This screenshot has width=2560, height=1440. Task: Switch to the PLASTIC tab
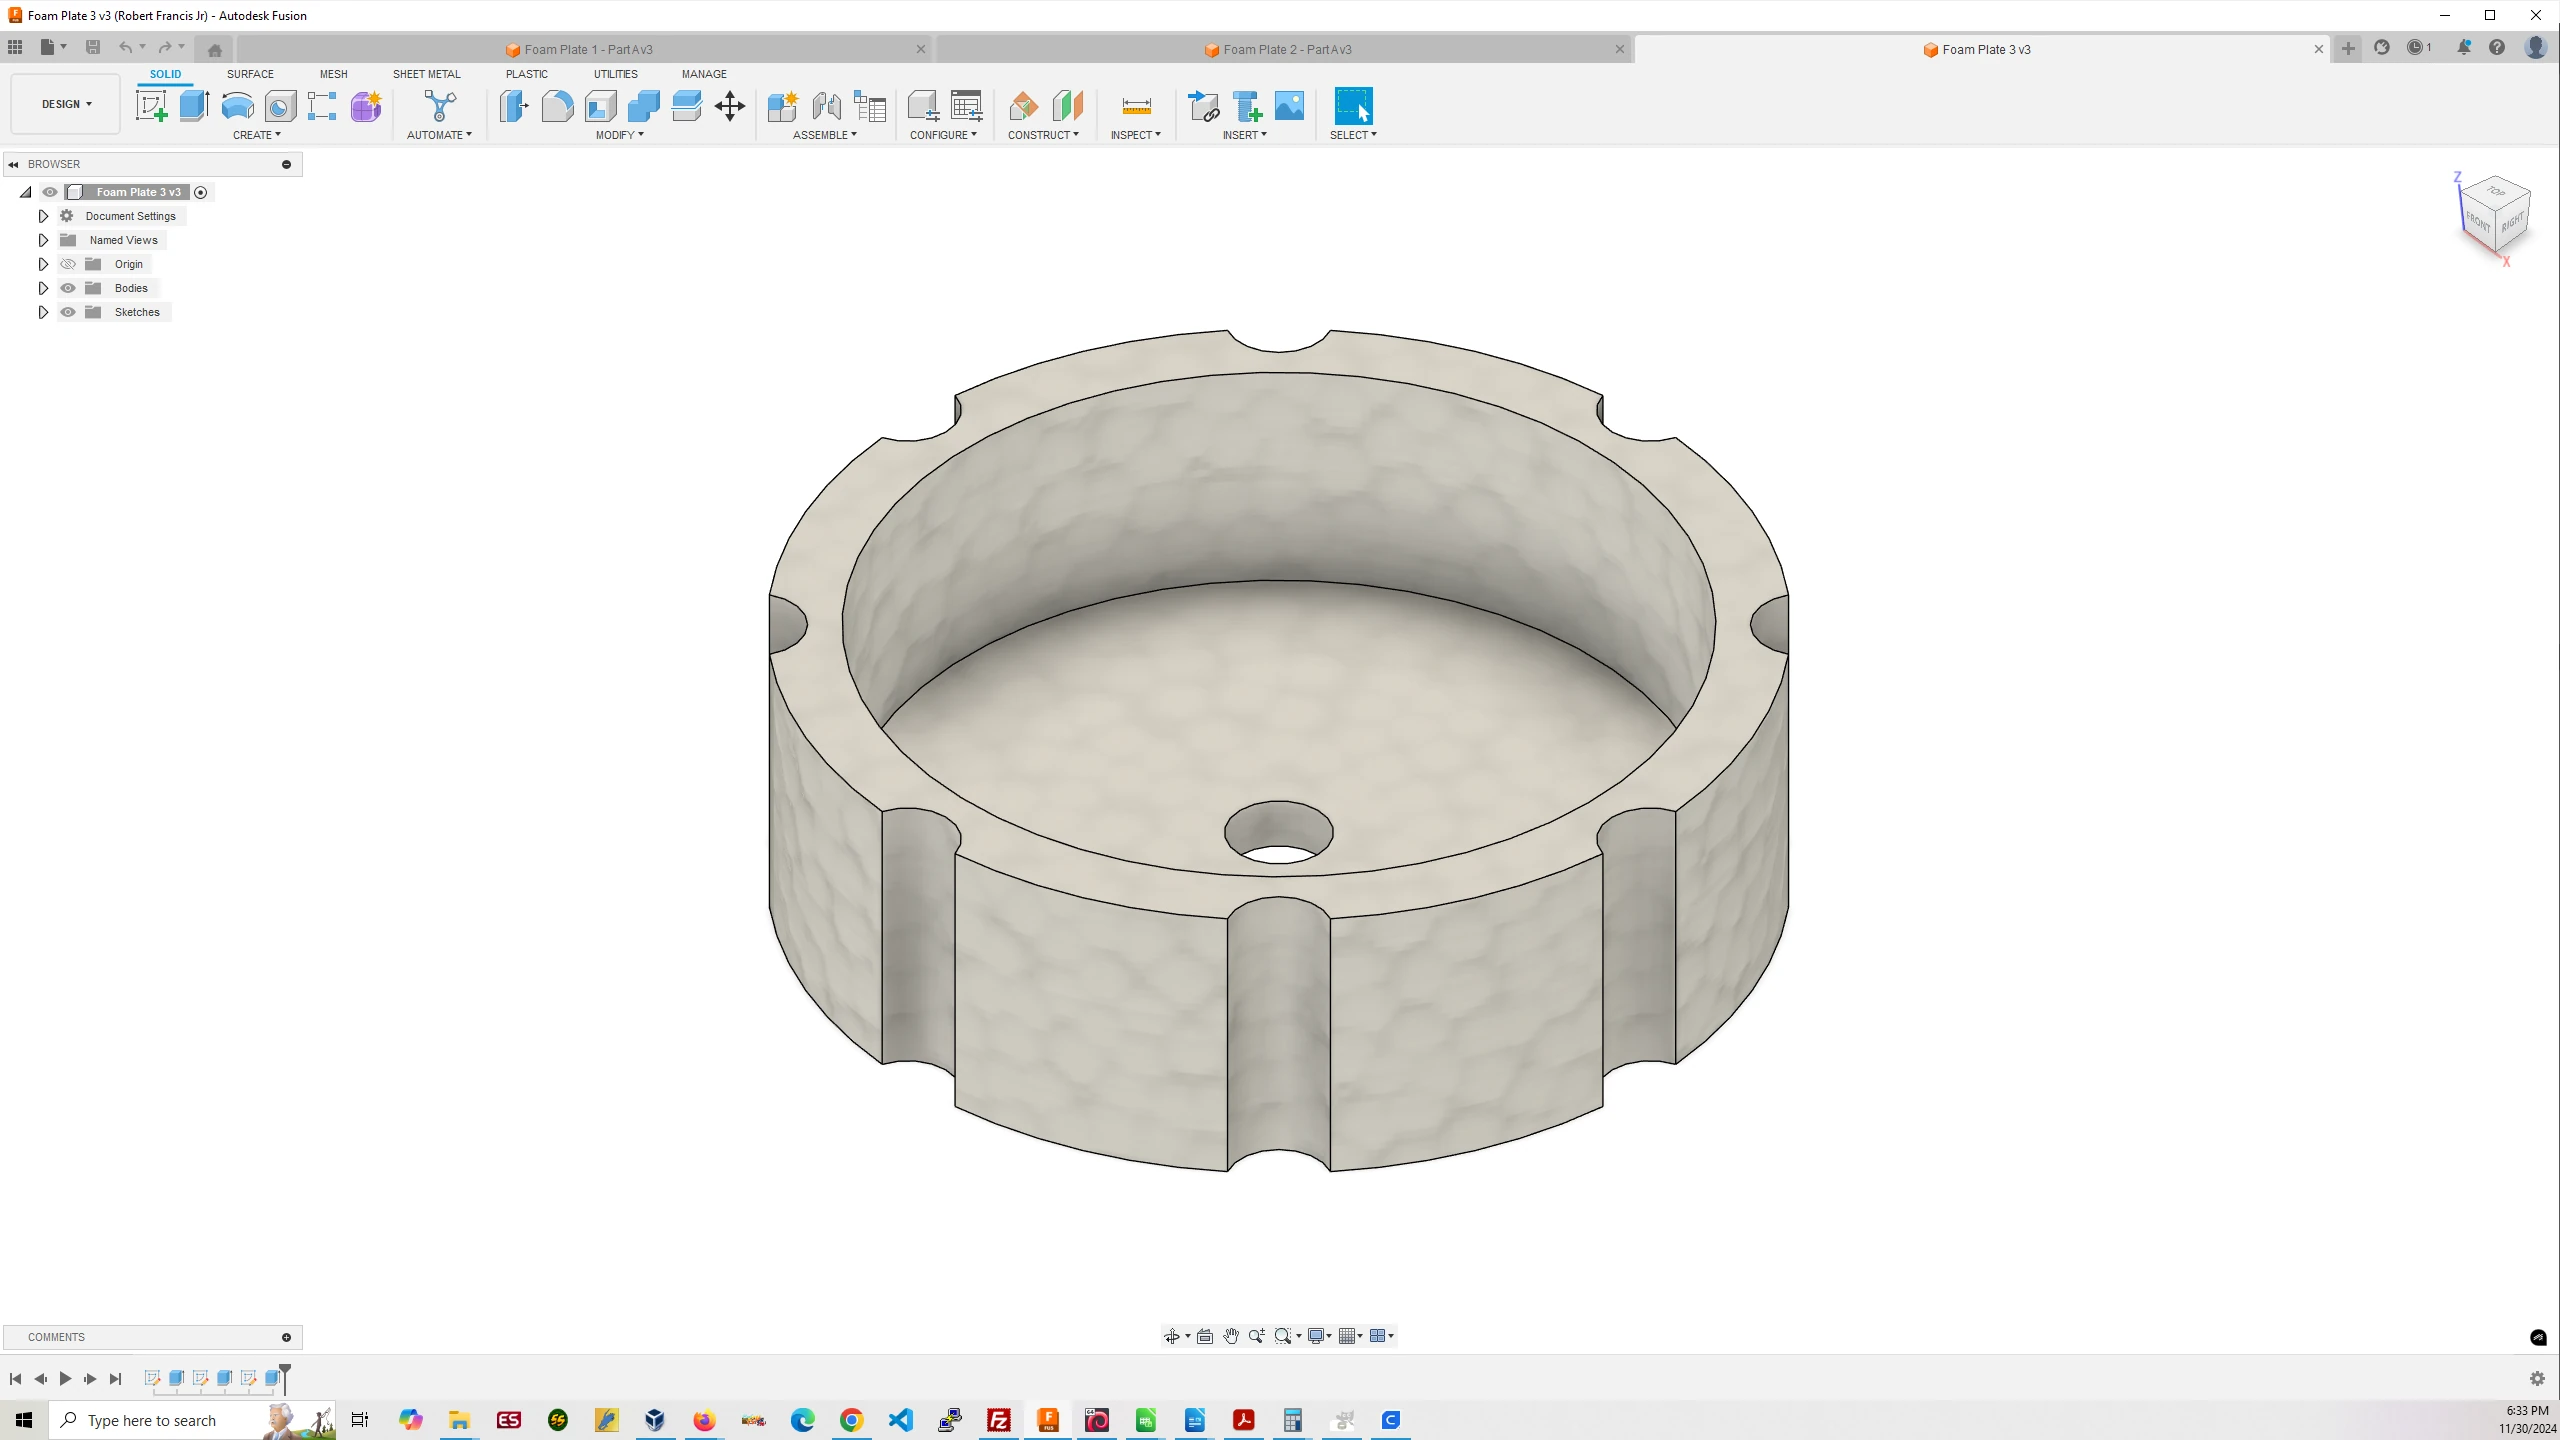click(527, 74)
